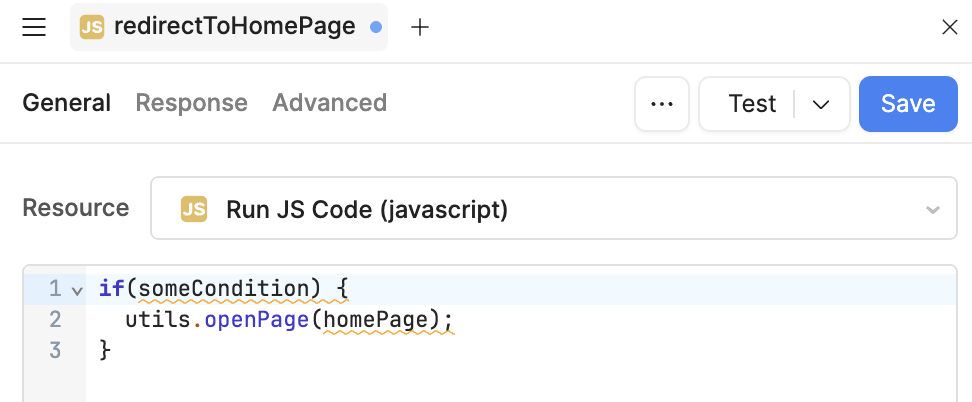Collapse the code block at line 1
This screenshot has width=972, height=402.
tap(77, 290)
